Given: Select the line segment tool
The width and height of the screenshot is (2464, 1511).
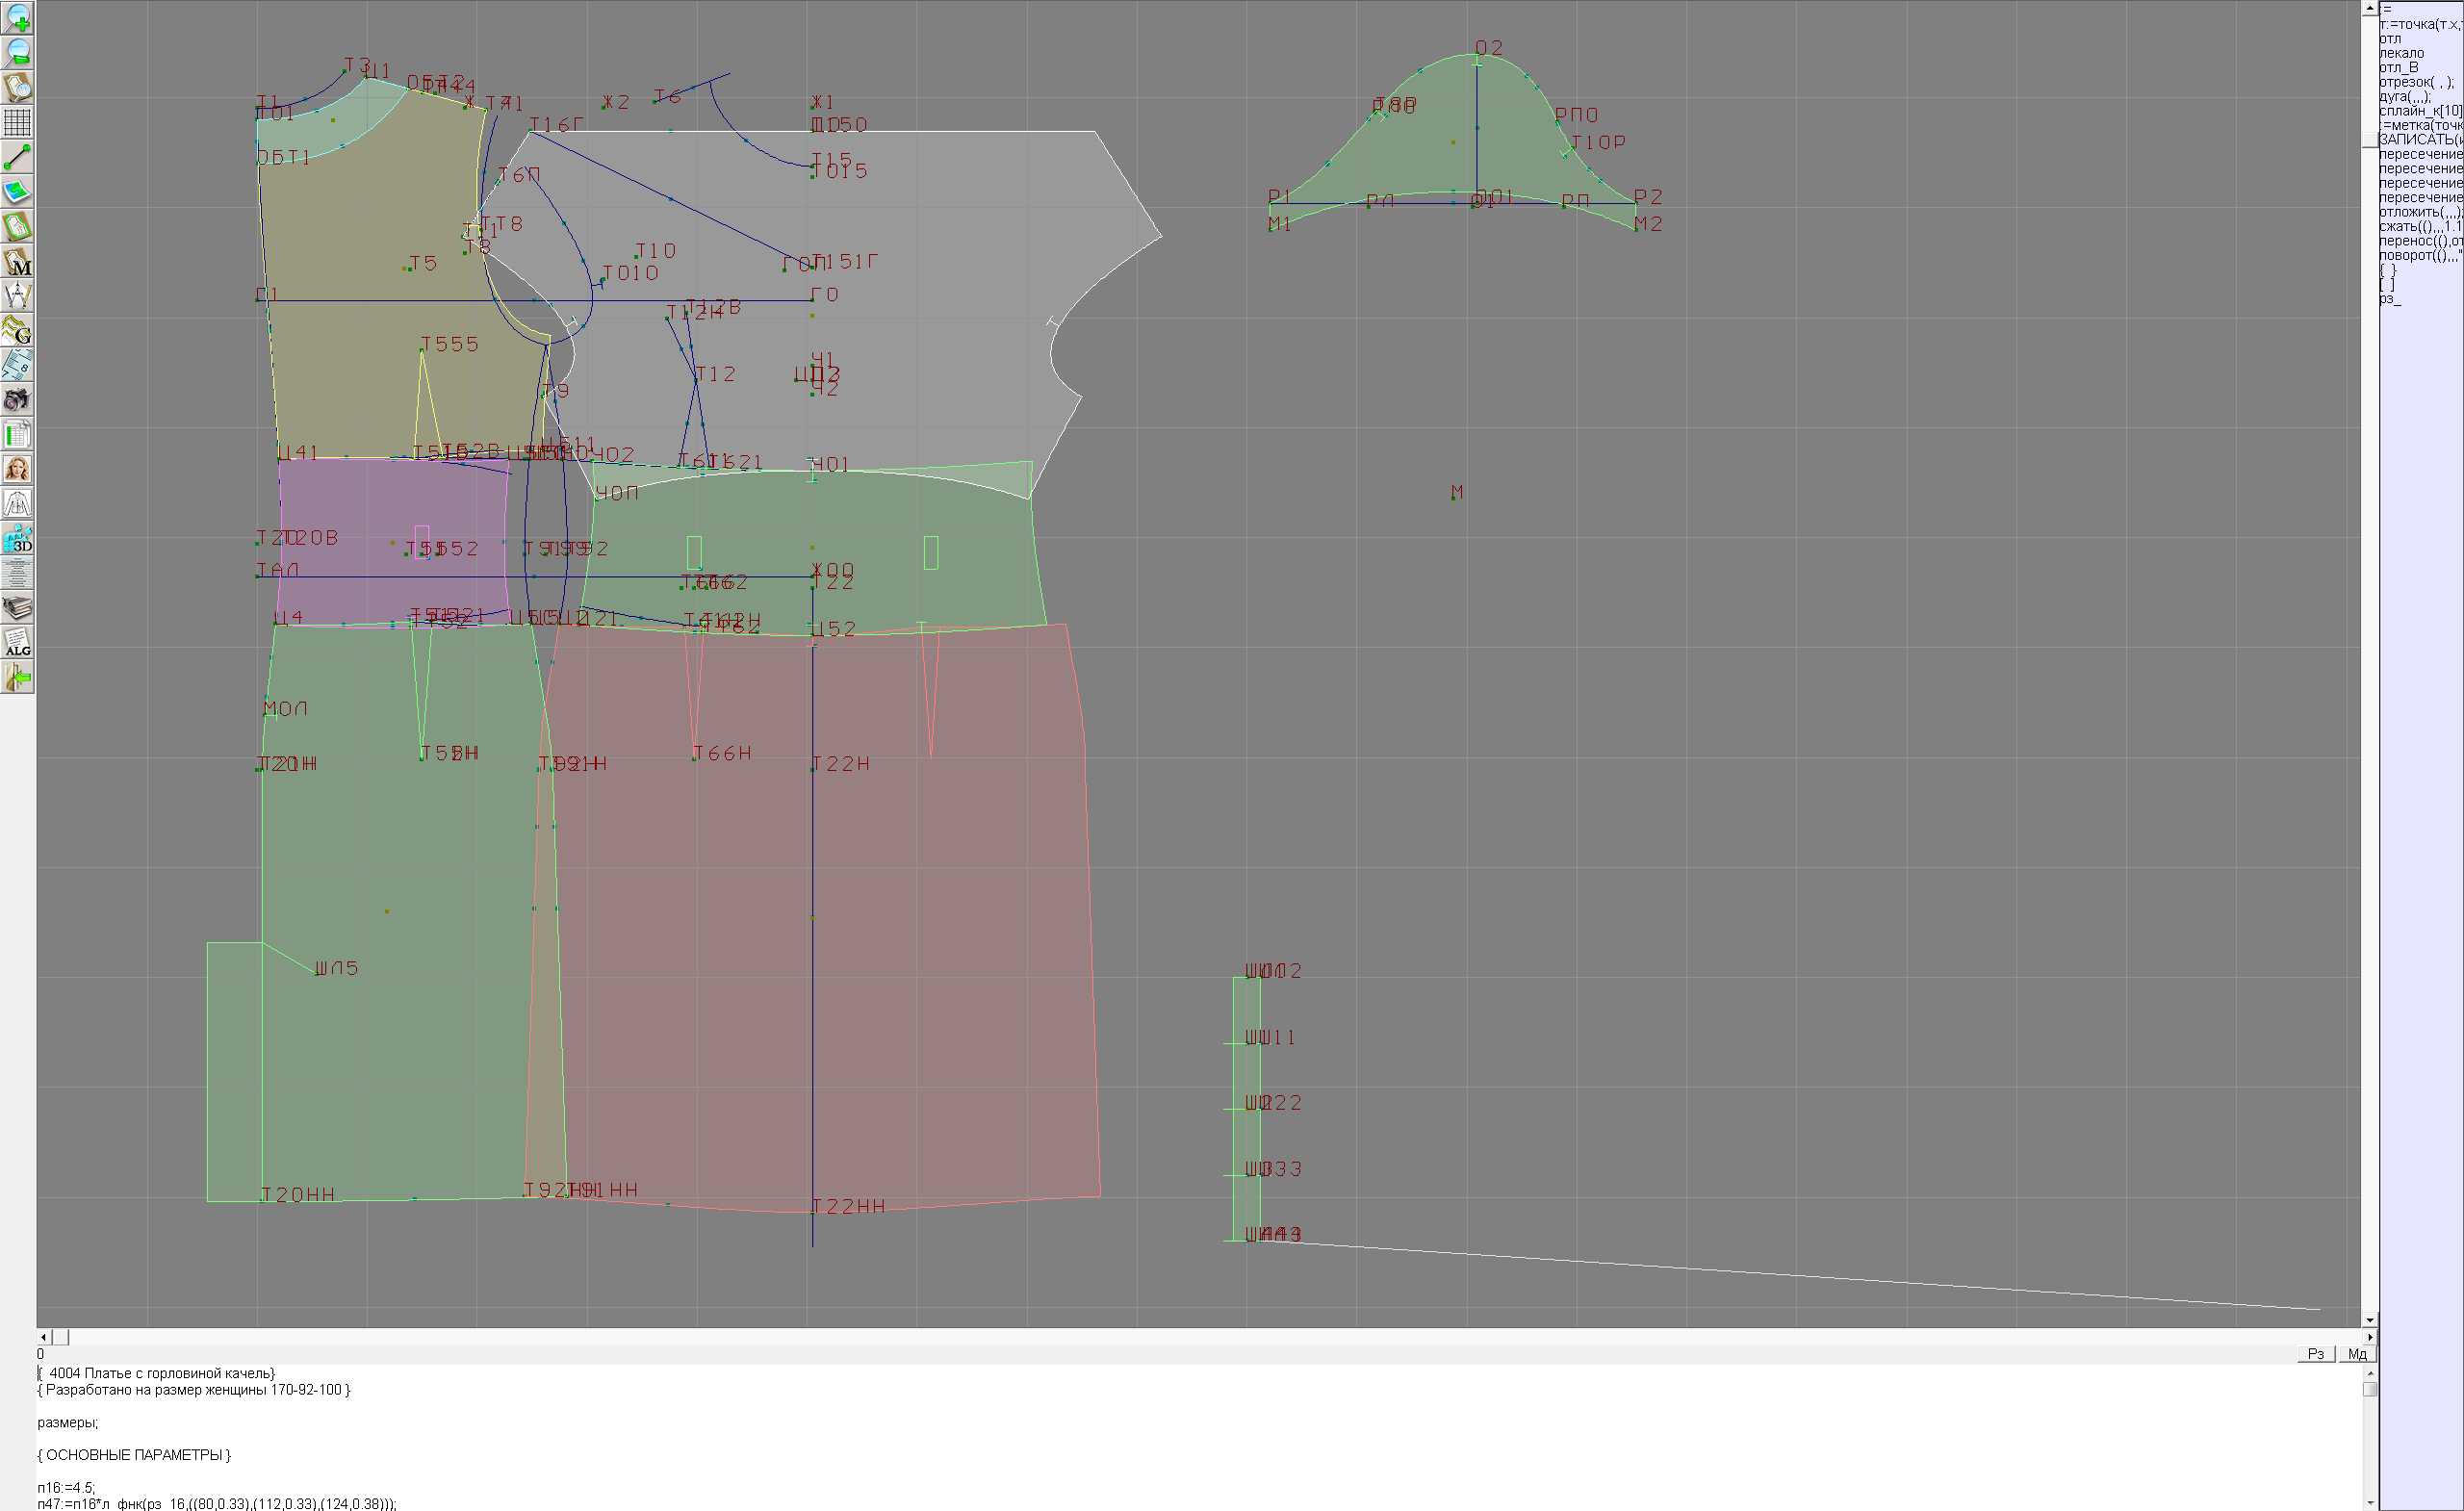Looking at the screenshot, I should click(x=17, y=157).
